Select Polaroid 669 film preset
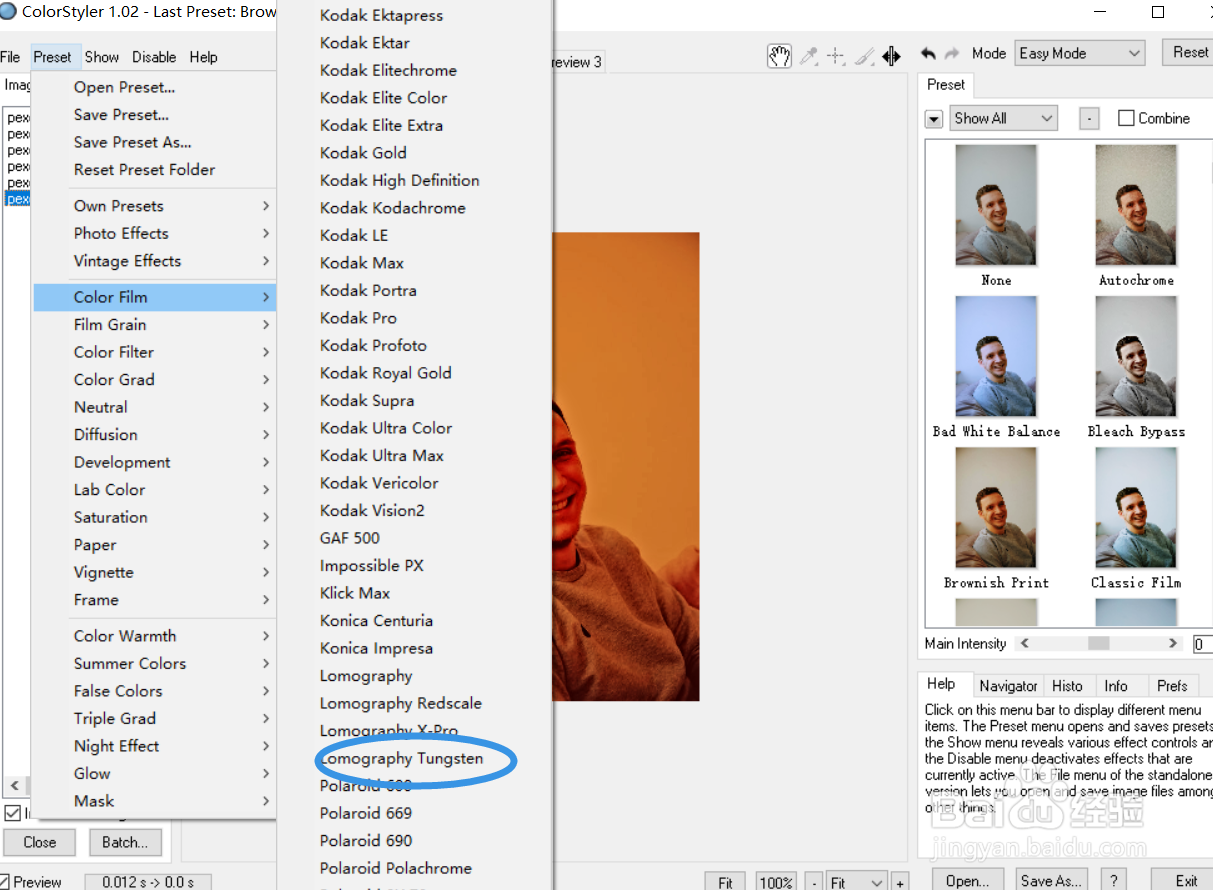This screenshot has height=890, width=1213. (x=415, y=813)
